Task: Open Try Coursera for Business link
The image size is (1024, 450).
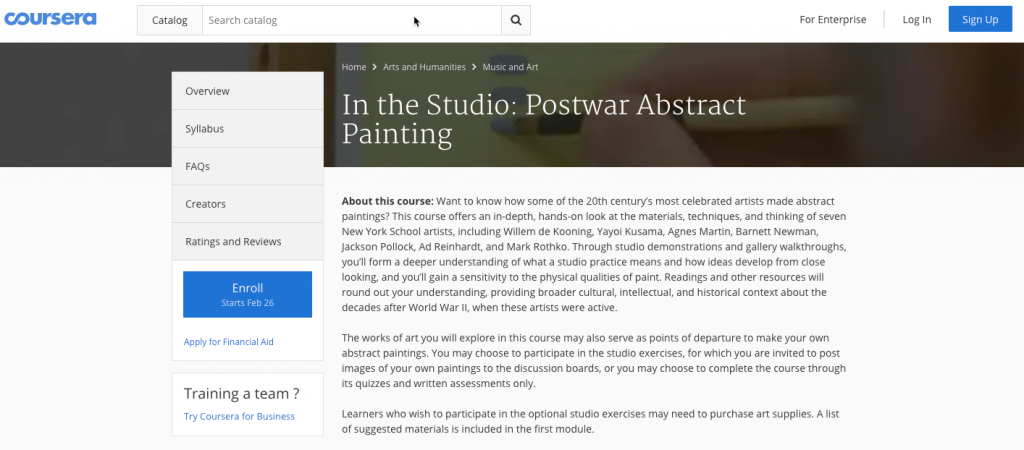Action: click(x=239, y=416)
